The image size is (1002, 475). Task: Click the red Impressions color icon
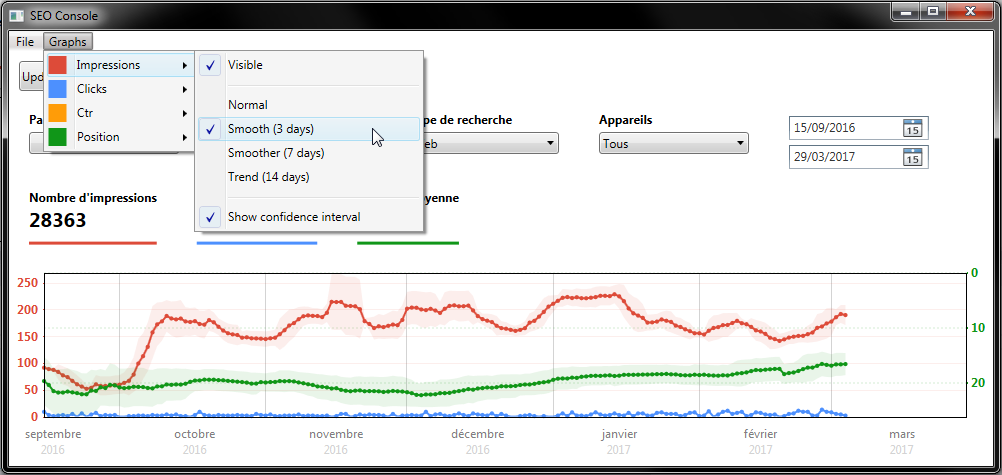pos(58,65)
